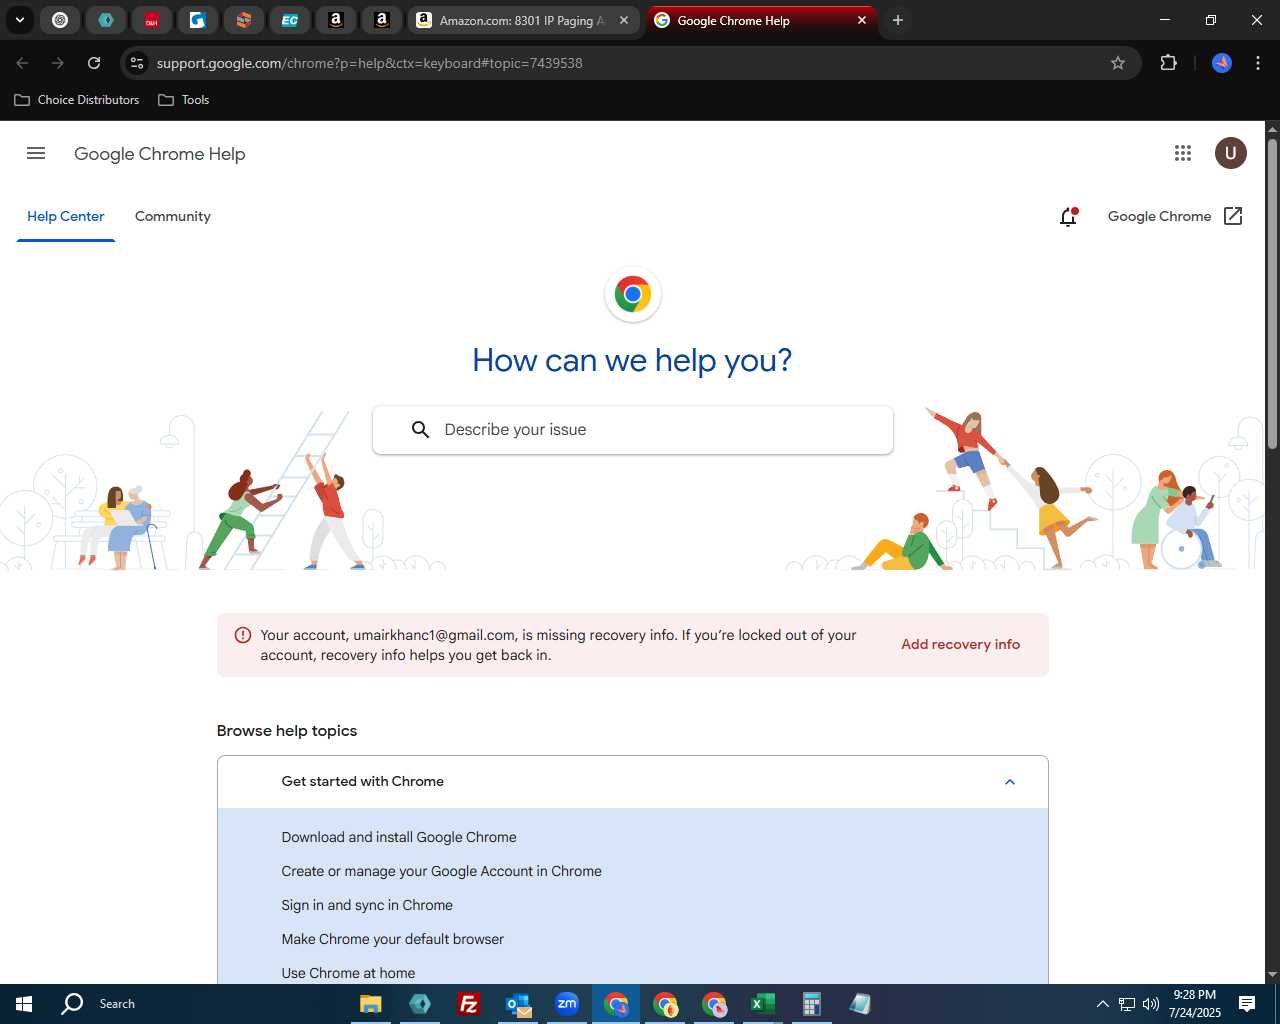Open Use Chrome at home
Viewport: 1280px width, 1024px height.
(348, 973)
